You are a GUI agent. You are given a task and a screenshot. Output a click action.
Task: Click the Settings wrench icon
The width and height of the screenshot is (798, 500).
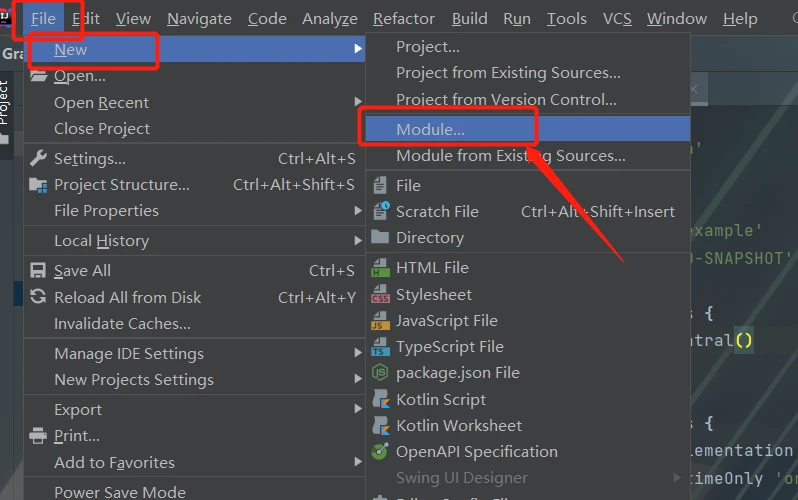tap(38, 158)
